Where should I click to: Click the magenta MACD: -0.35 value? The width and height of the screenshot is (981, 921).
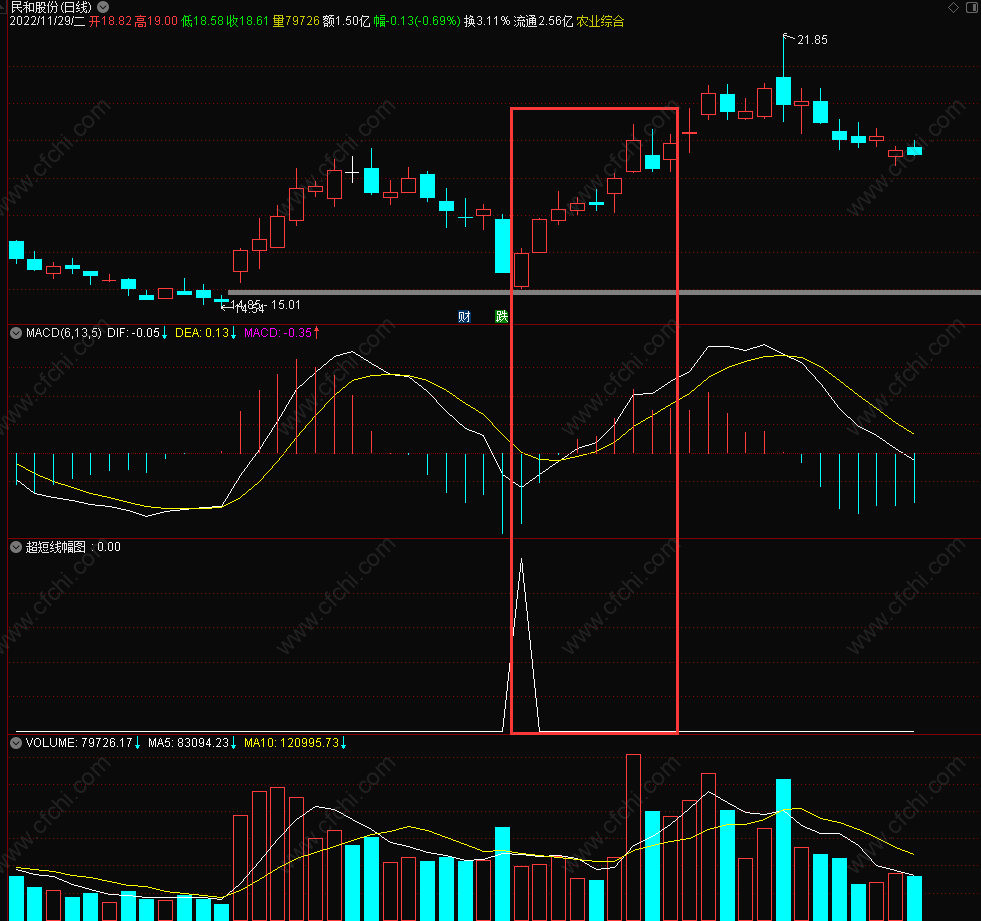point(278,333)
